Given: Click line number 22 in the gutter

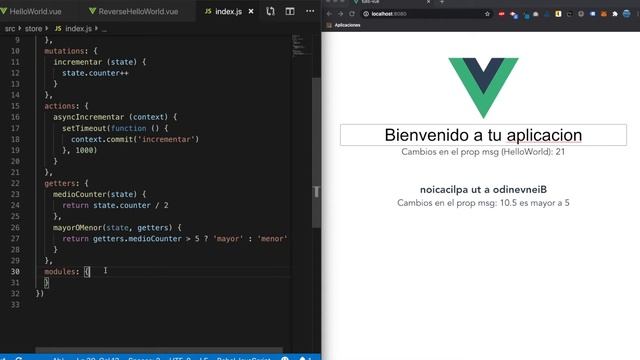Looking at the screenshot, I should (15, 183).
